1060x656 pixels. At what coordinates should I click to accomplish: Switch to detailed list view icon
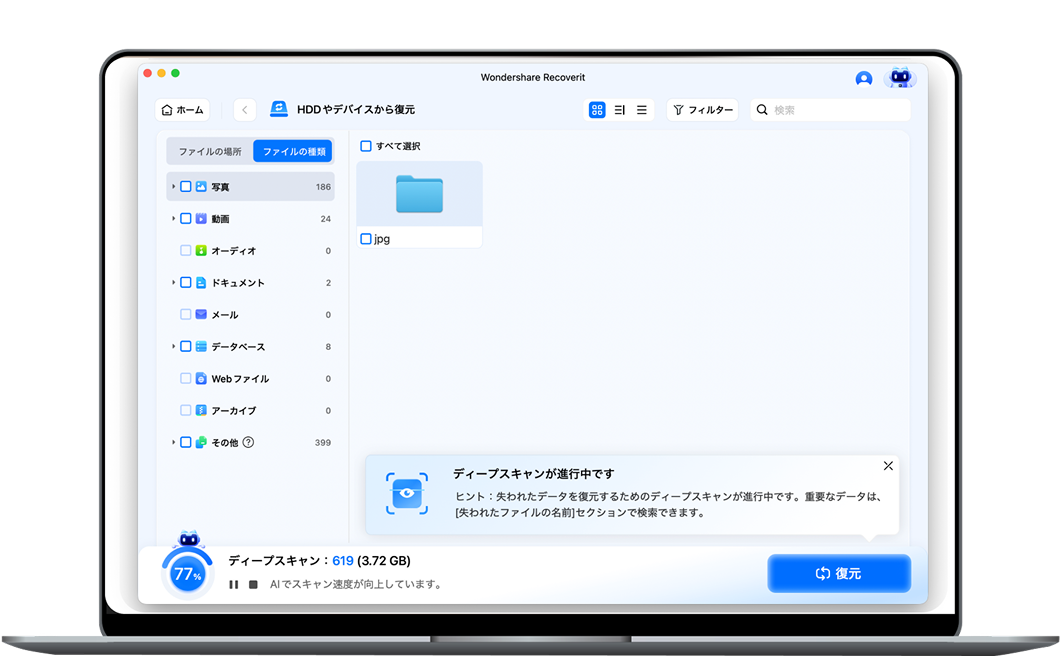[x=619, y=110]
